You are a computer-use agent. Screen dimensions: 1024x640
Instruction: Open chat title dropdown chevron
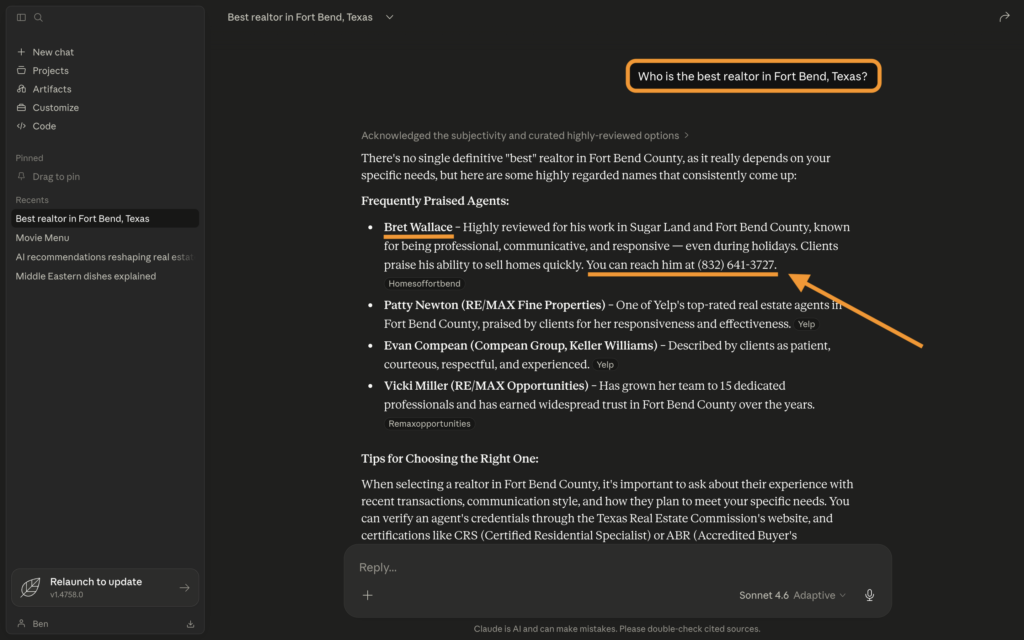(x=389, y=17)
